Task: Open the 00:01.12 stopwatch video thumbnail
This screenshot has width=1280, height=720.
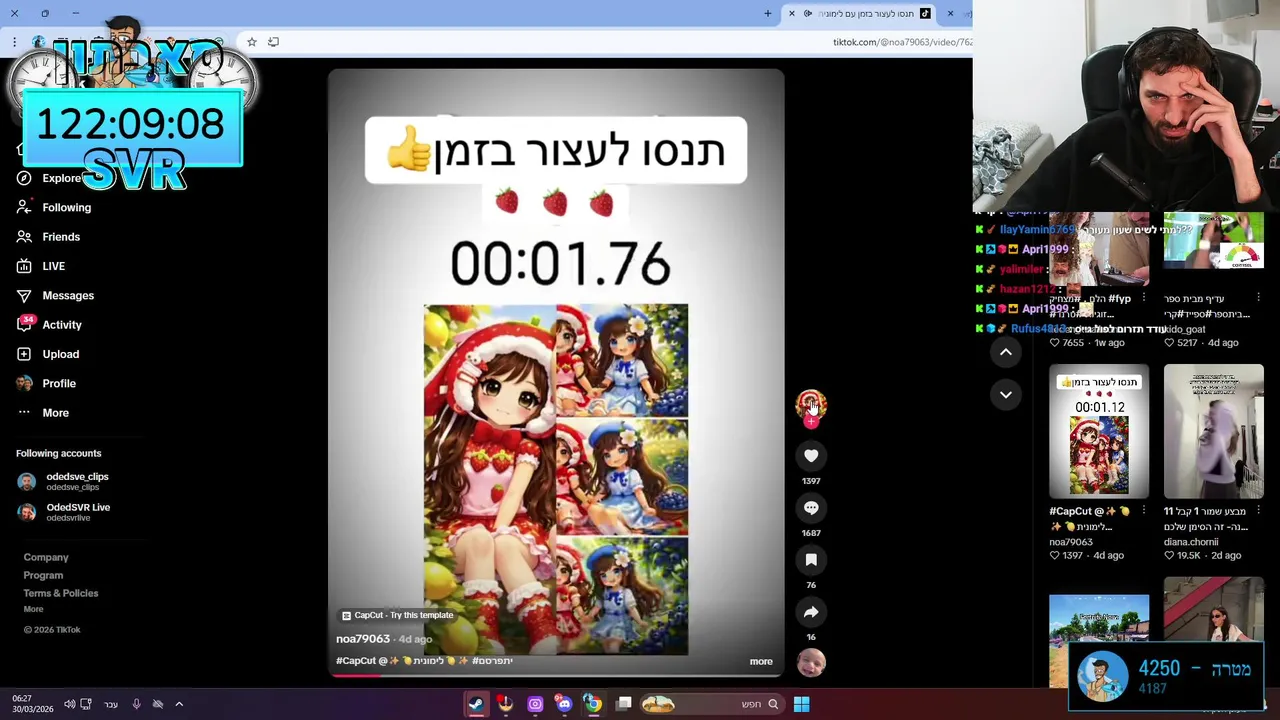Action: [1099, 431]
